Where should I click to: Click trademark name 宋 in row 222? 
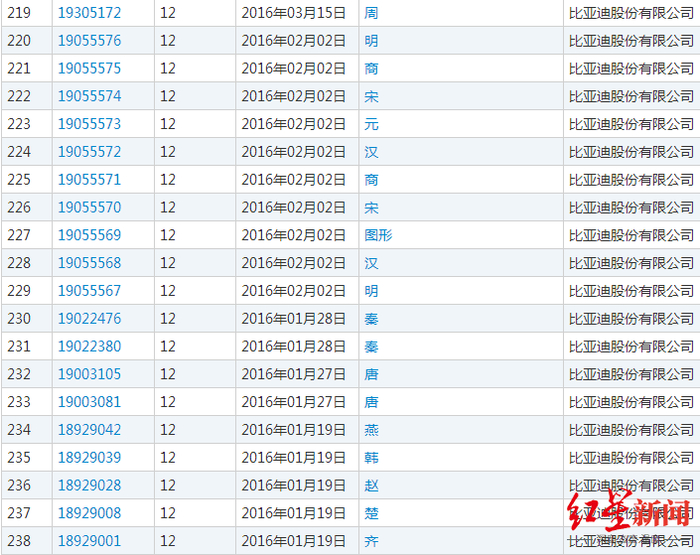point(371,96)
